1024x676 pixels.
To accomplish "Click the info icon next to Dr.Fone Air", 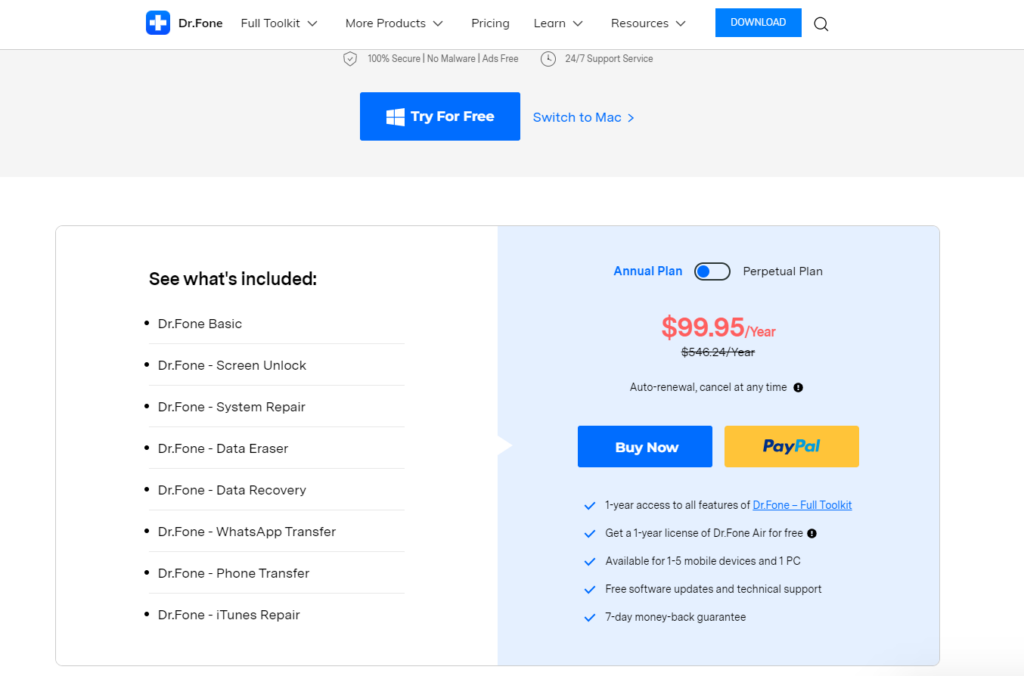I will tap(812, 534).
